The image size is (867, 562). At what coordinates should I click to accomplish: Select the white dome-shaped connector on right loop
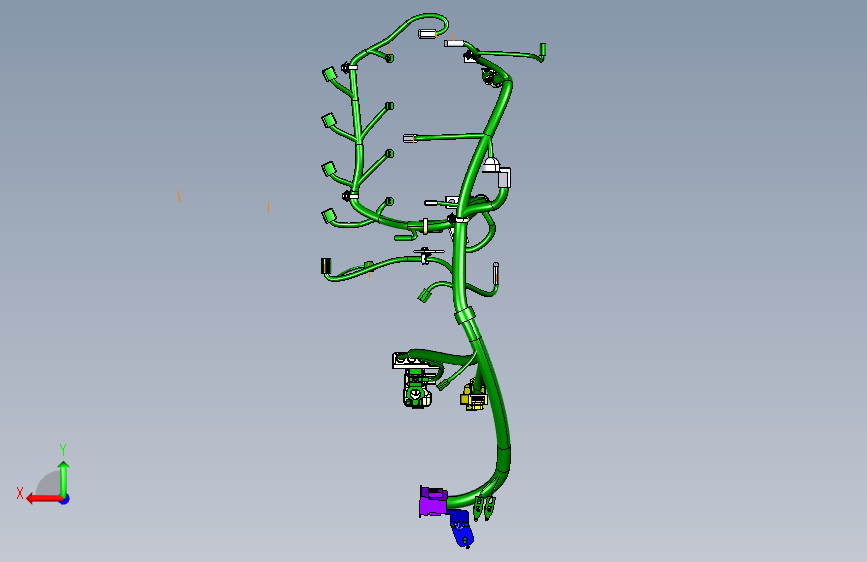coord(491,165)
